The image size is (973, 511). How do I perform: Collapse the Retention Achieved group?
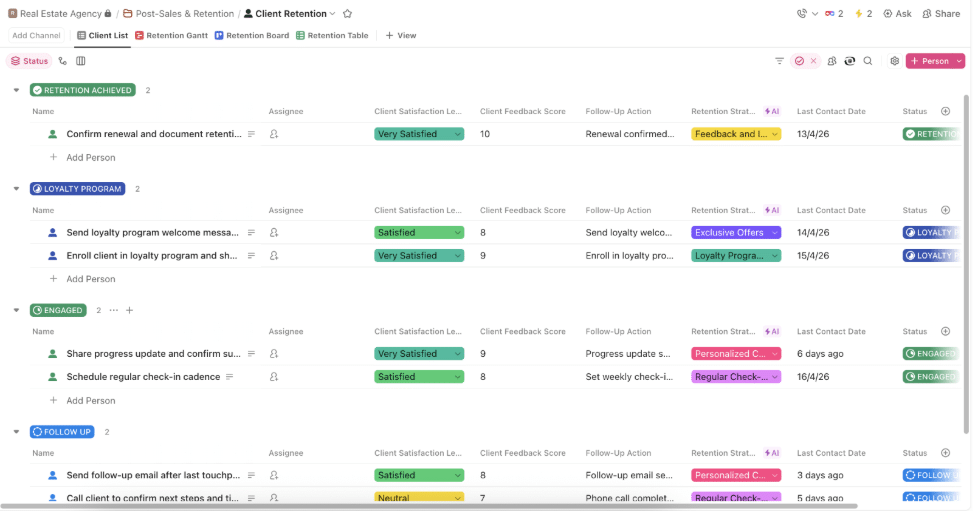pos(16,90)
